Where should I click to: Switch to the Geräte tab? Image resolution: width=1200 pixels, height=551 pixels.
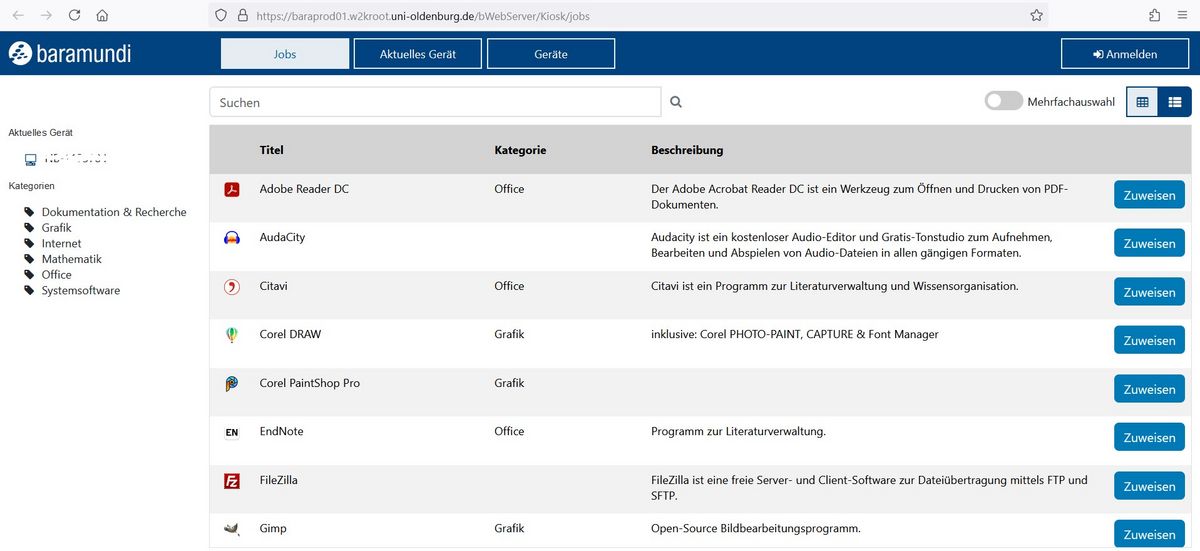(x=550, y=54)
